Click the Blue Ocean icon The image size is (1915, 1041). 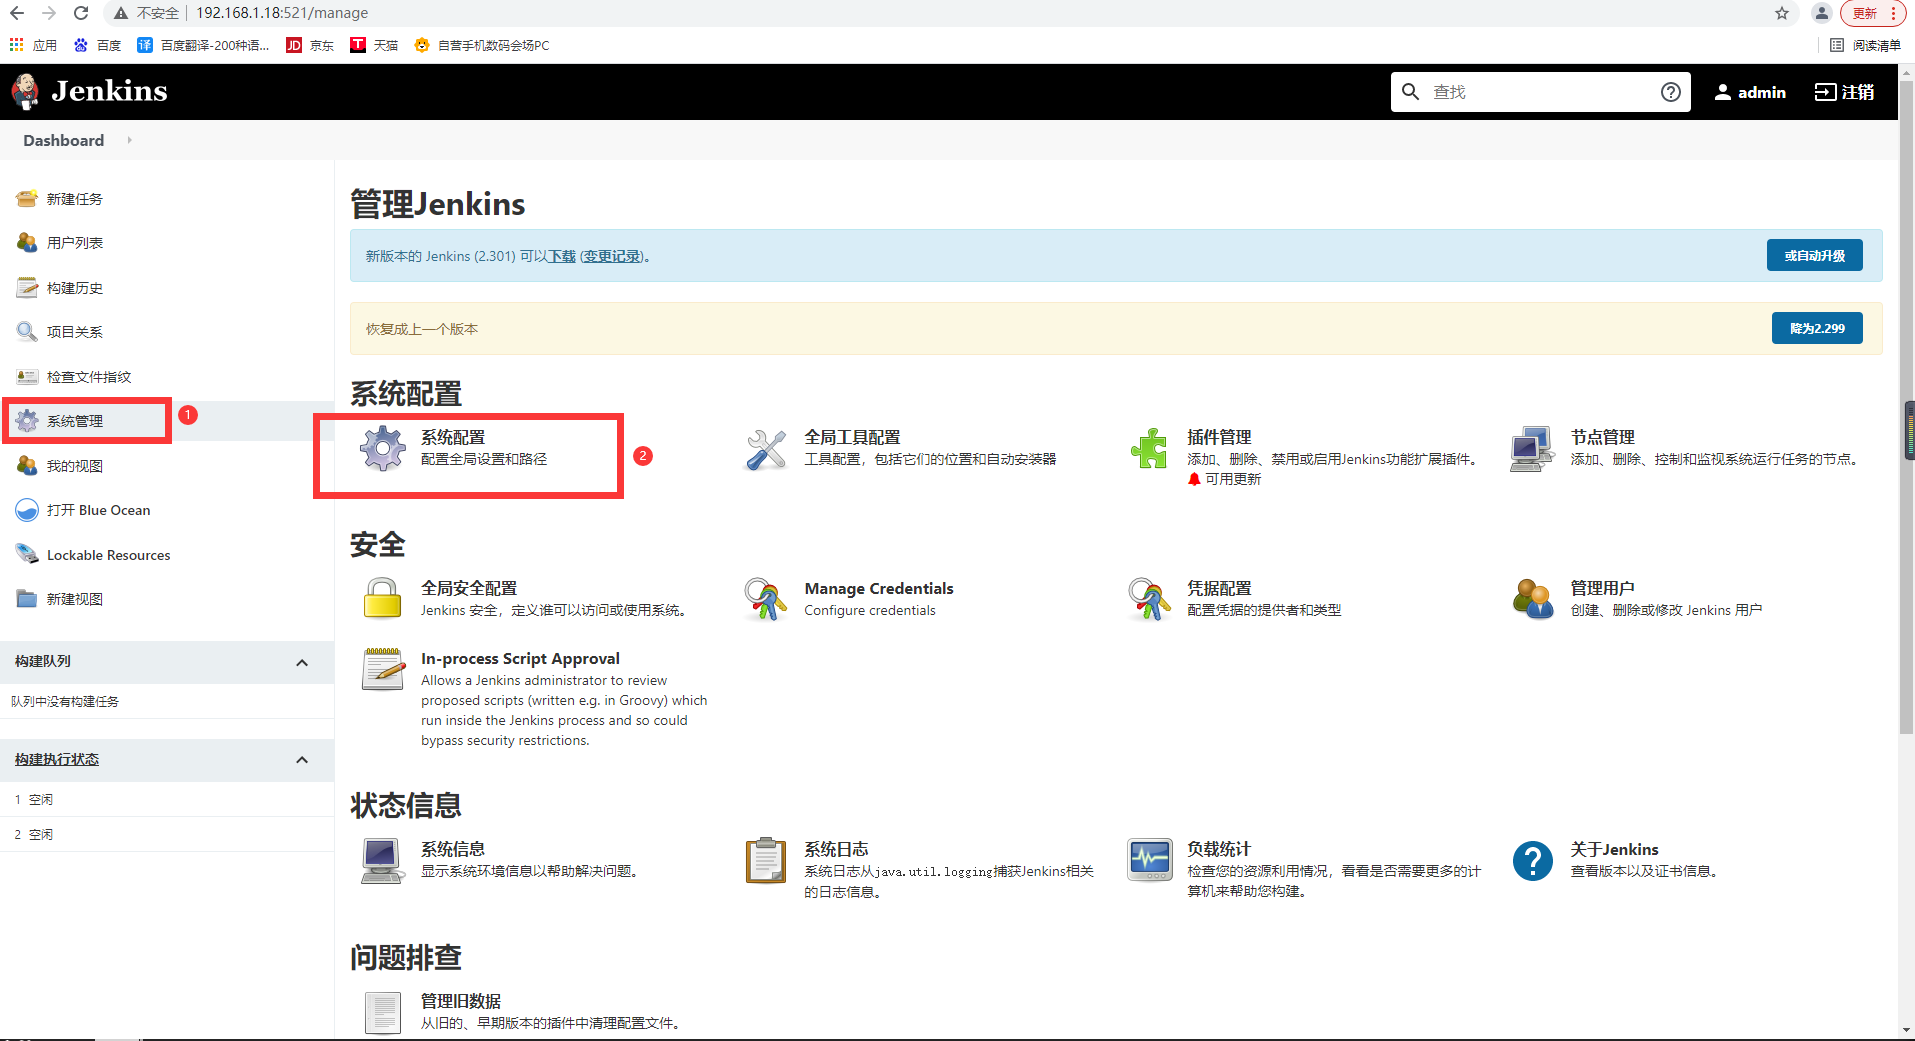27,510
